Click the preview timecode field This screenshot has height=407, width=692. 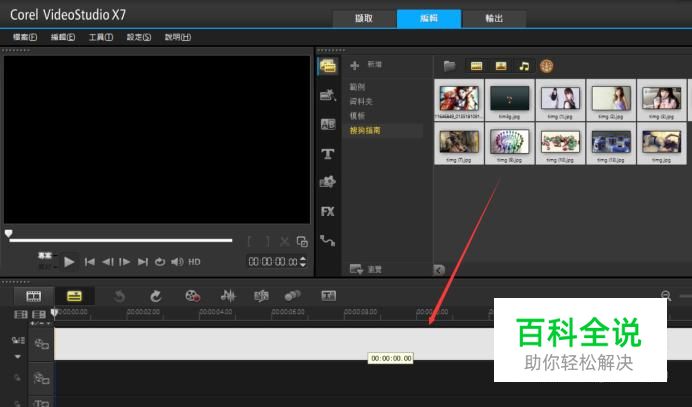272,262
